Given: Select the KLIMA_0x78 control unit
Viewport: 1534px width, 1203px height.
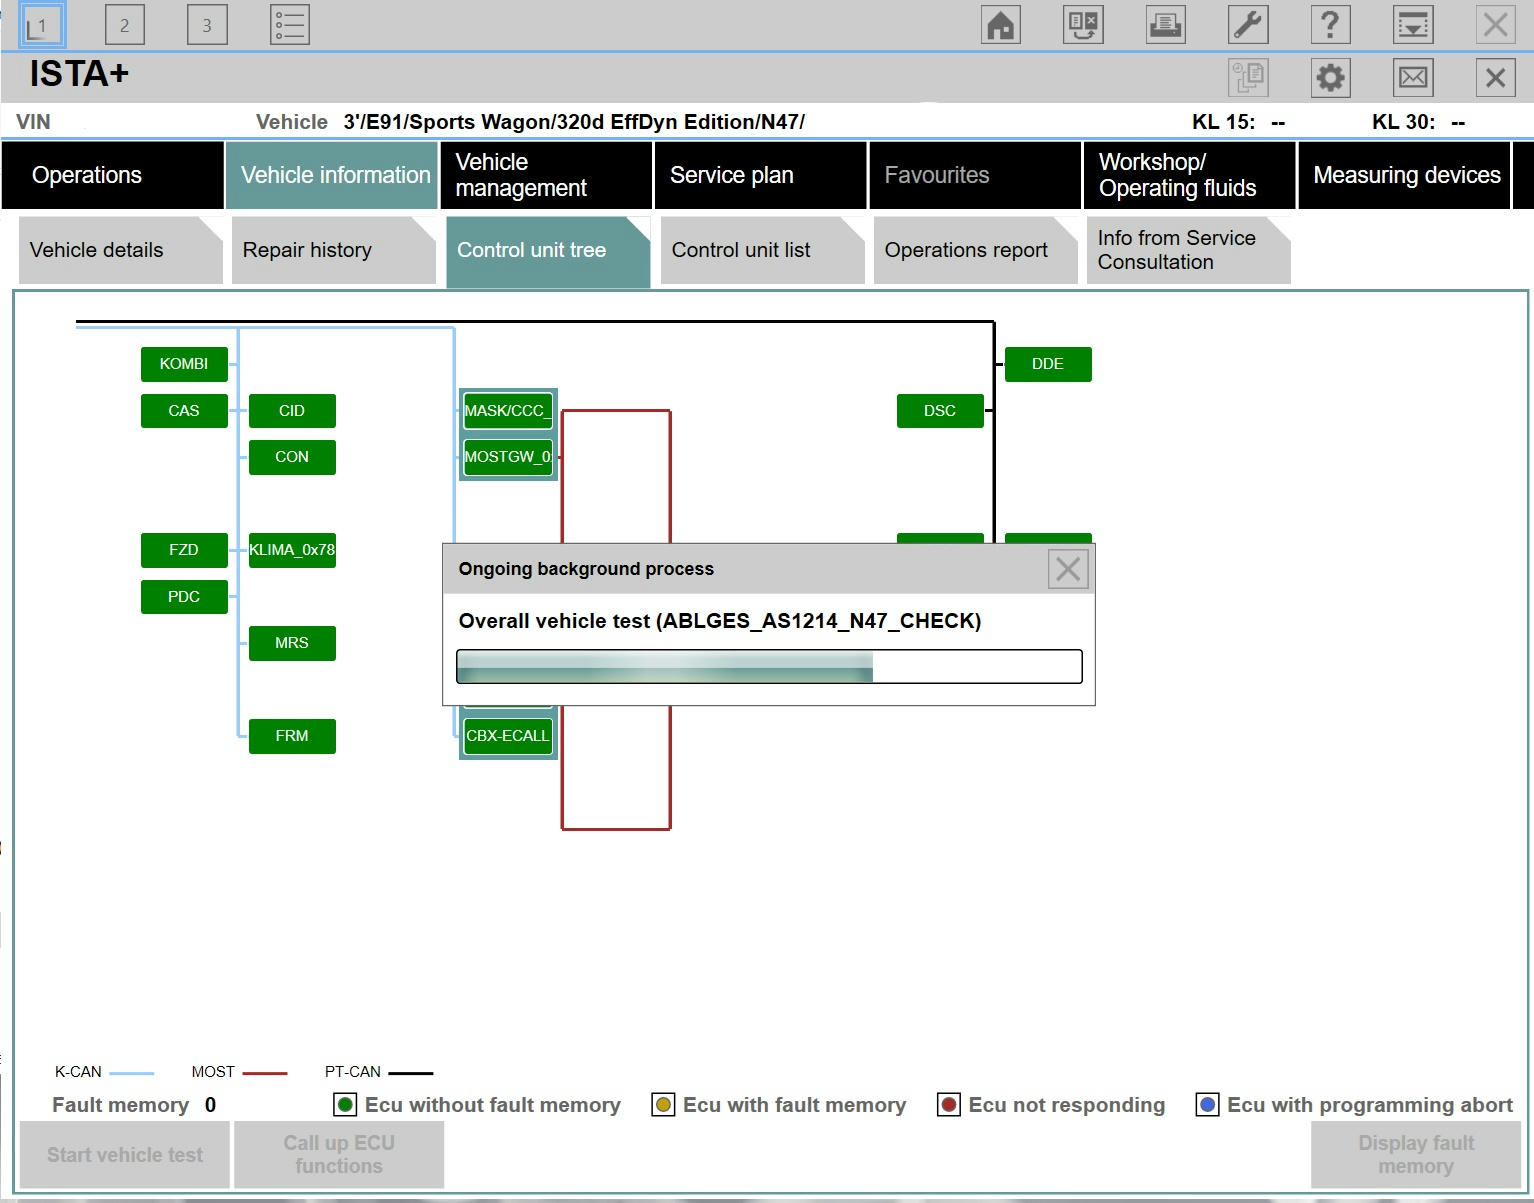Looking at the screenshot, I should pyautogui.click(x=292, y=550).
